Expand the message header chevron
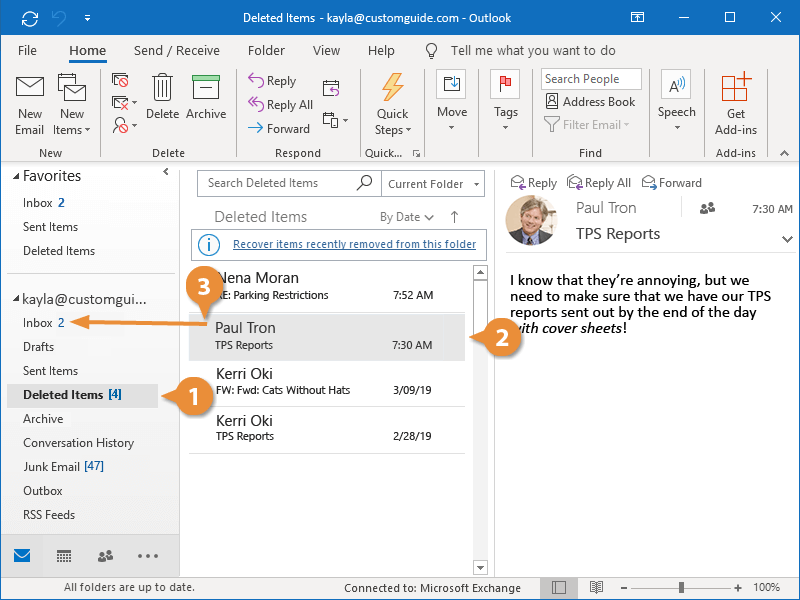 pos(787,239)
